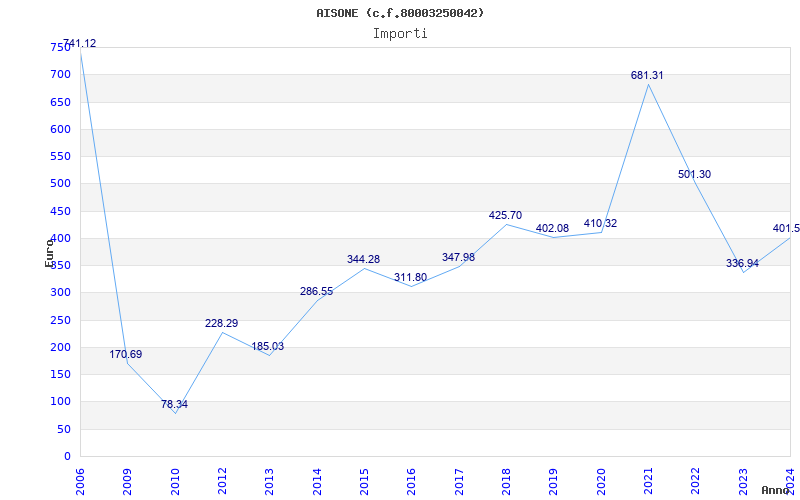The height and width of the screenshot is (500, 800).
Task: Click the 2015 x-axis year label
Action: click(364, 481)
